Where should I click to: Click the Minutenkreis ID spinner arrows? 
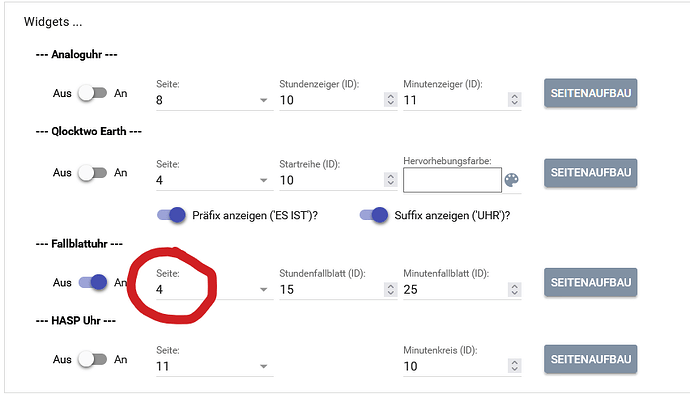(514, 366)
